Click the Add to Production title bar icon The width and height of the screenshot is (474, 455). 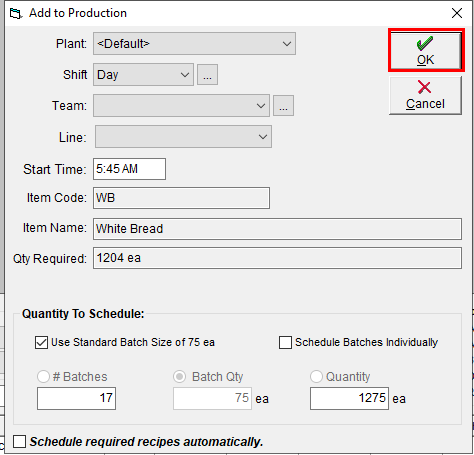coord(15,13)
